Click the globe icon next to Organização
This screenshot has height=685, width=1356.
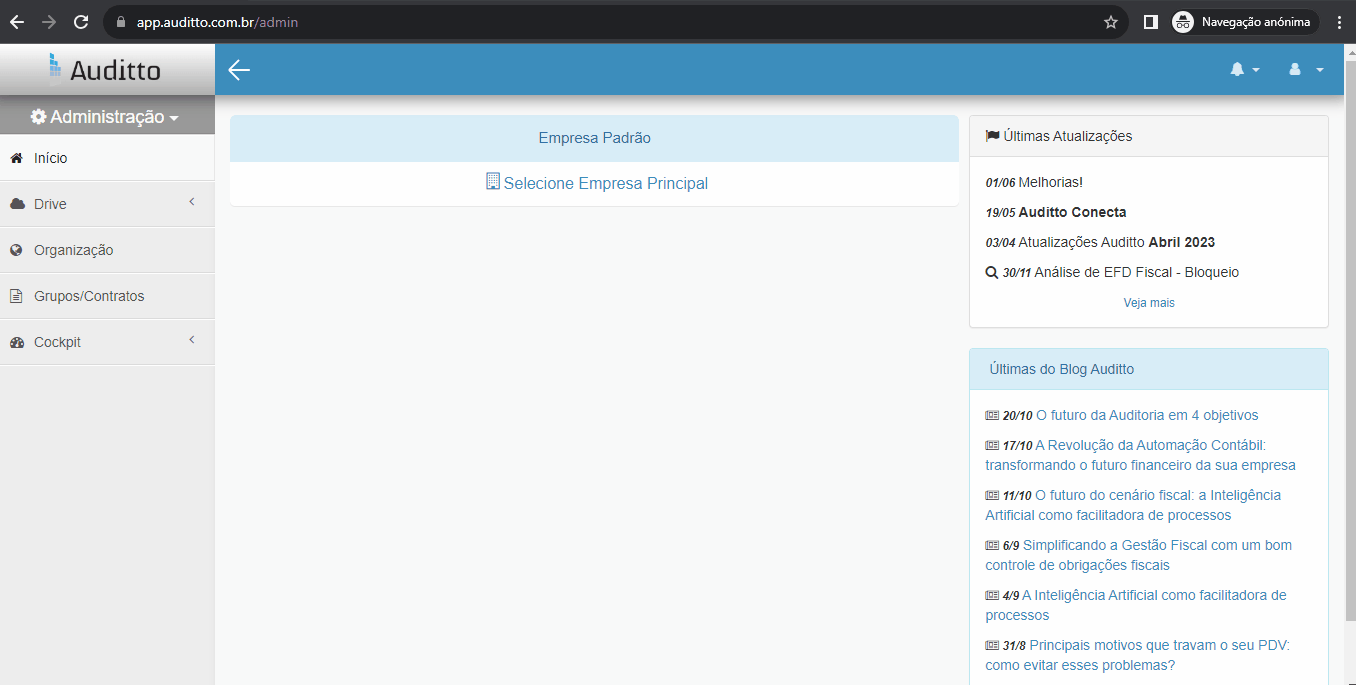point(16,250)
